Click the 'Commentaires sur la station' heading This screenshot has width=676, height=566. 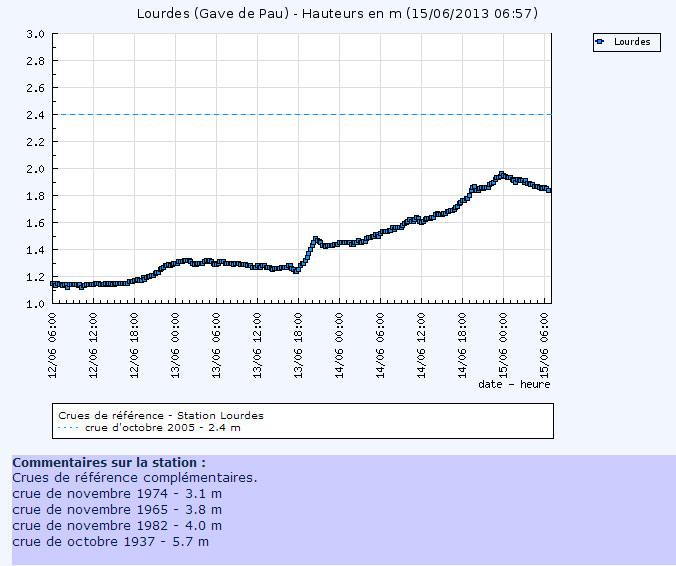coord(109,463)
